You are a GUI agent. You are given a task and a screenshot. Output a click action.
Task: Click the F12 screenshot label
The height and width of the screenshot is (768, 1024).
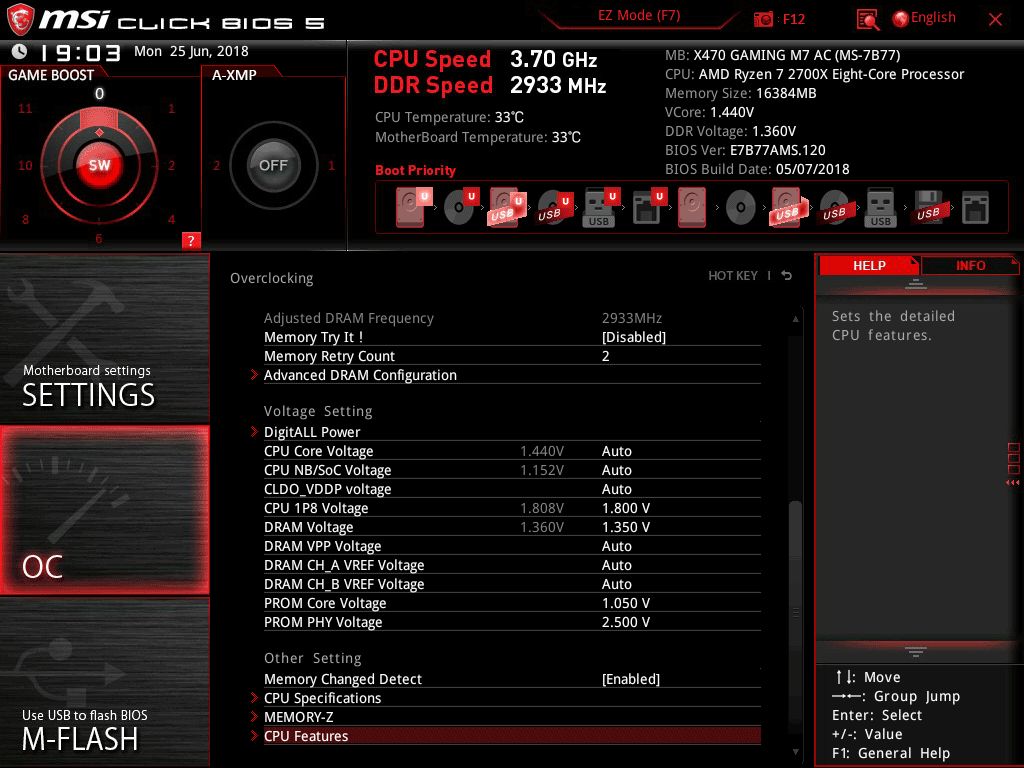click(793, 20)
